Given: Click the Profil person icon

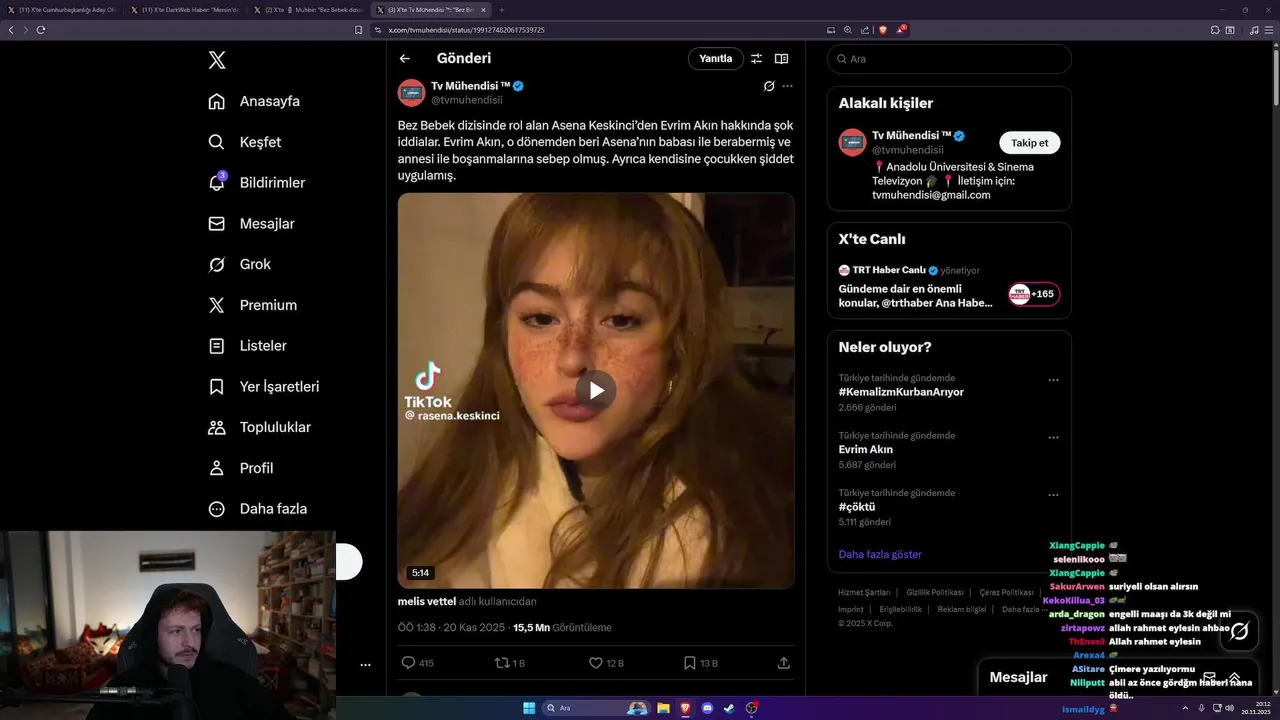Looking at the screenshot, I should pyautogui.click(x=216, y=468).
